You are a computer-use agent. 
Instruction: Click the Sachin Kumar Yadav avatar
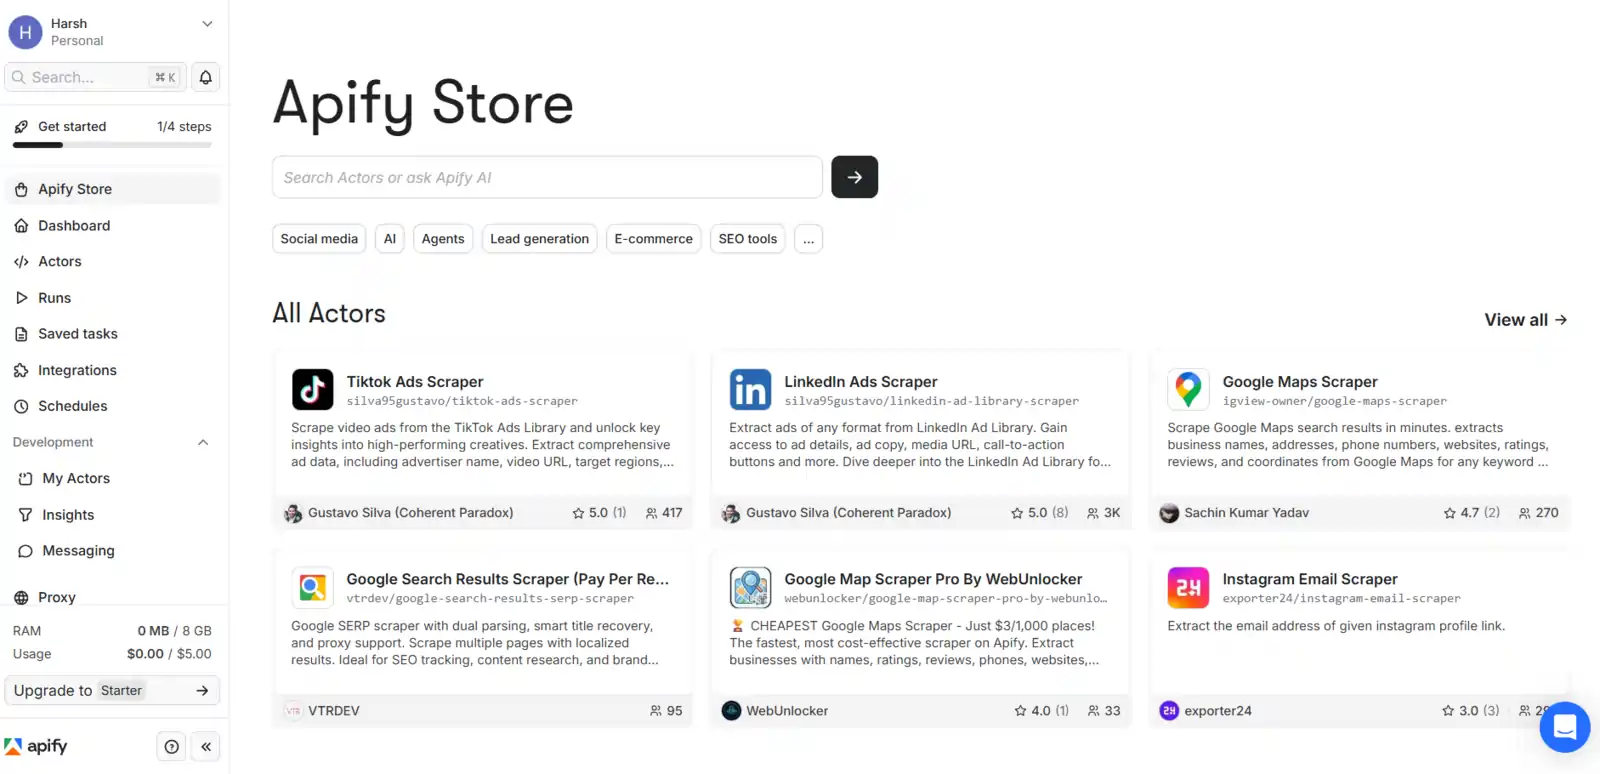(1169, 513)
